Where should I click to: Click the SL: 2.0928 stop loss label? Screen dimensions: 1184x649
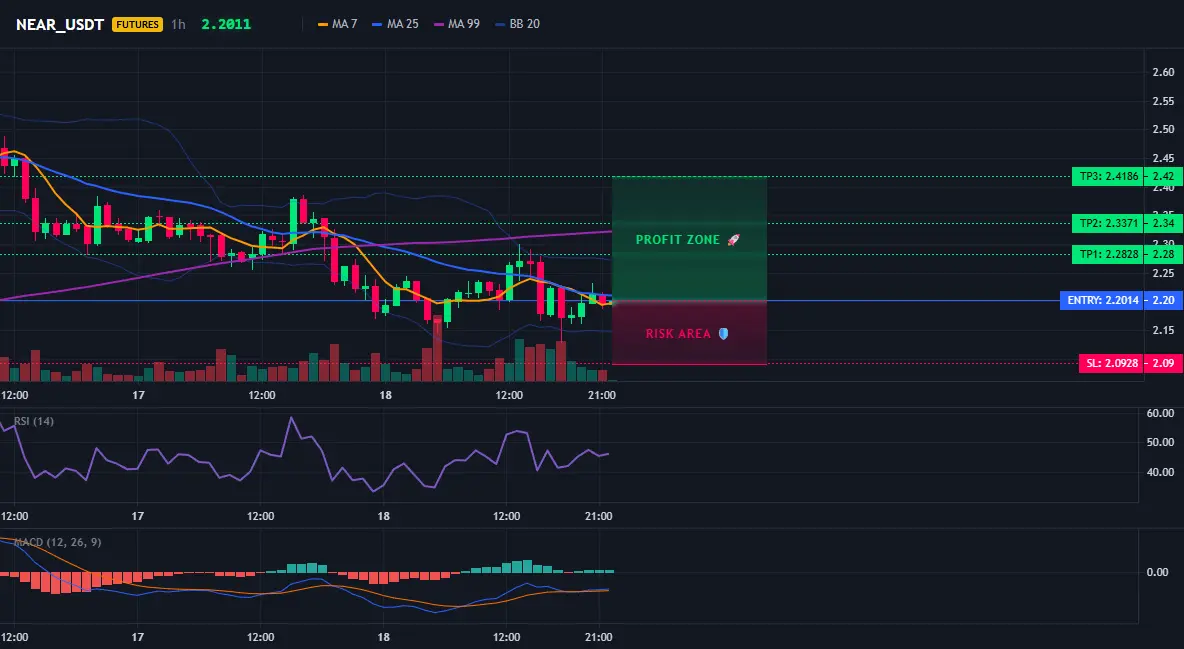[x=1112, y=363]
